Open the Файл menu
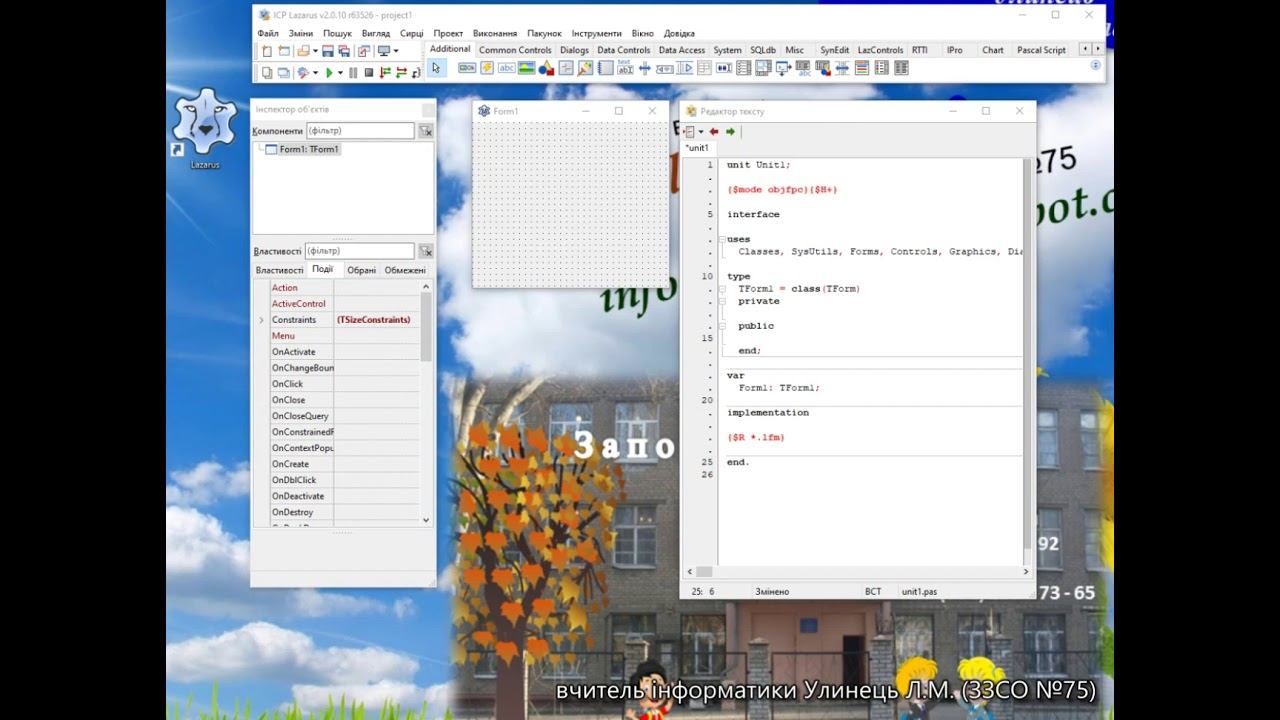1280x720 pixels. (x=267, y=33)
